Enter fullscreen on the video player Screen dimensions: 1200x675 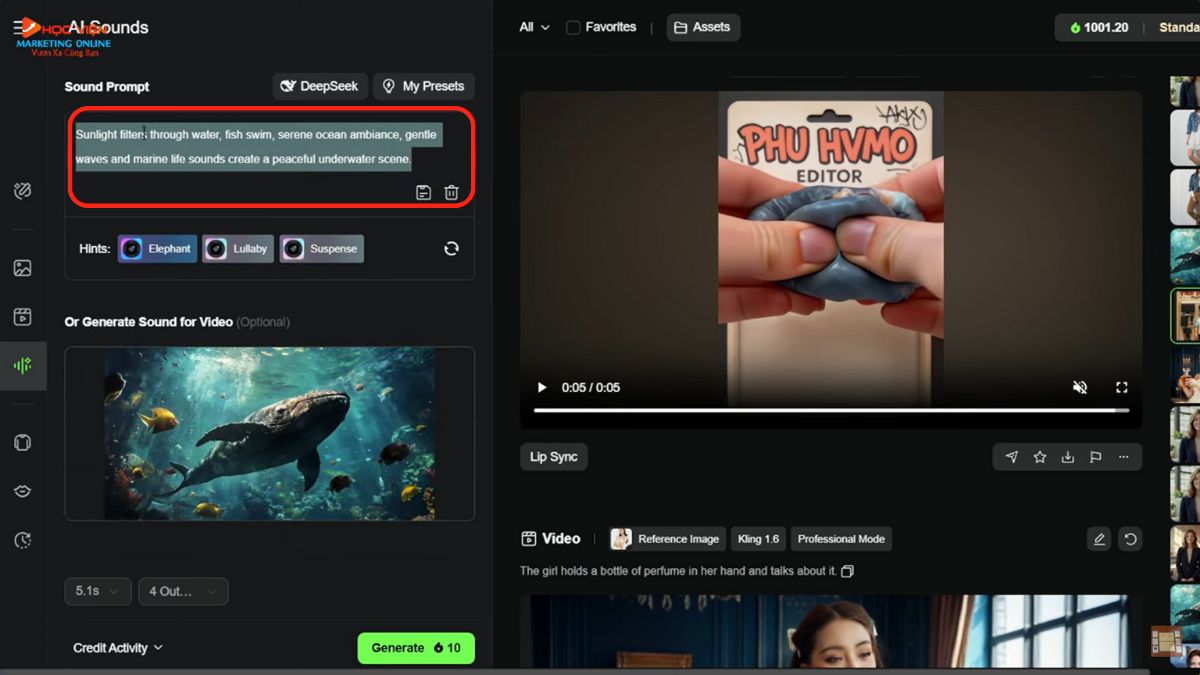tap(1122, 387)
